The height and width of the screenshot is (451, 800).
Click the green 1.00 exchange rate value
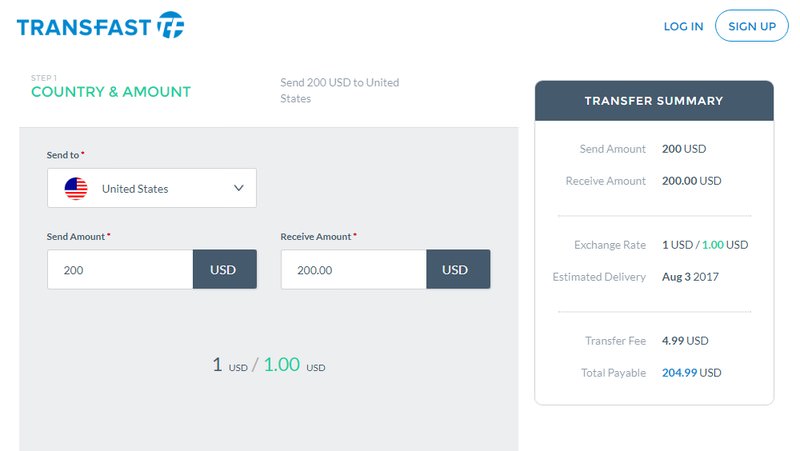282,365
